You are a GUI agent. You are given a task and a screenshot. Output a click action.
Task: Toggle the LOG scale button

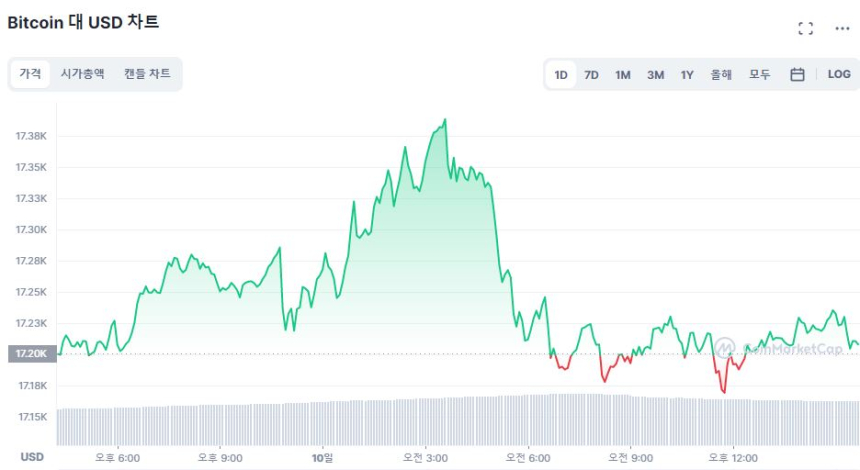[x=839, y=74]
